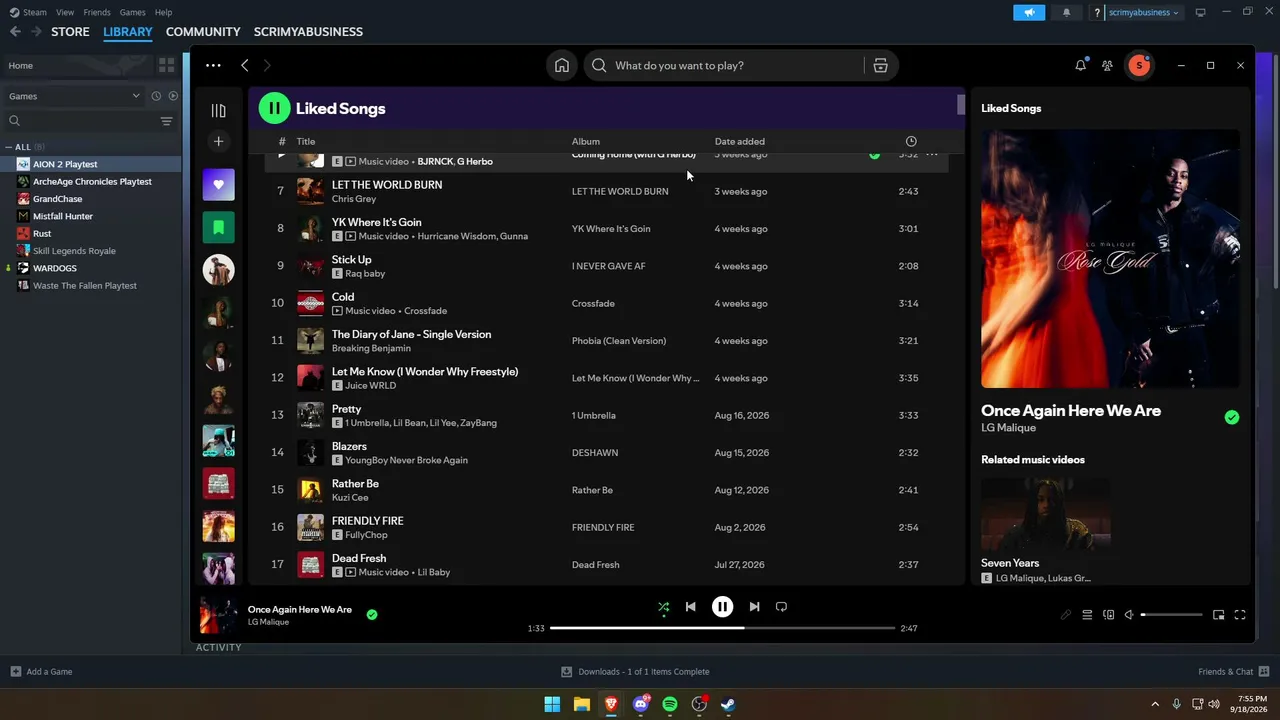Toggle liked checkmark on Once Again Here We Are
Screen dimensions: 1280x720
1232,417
